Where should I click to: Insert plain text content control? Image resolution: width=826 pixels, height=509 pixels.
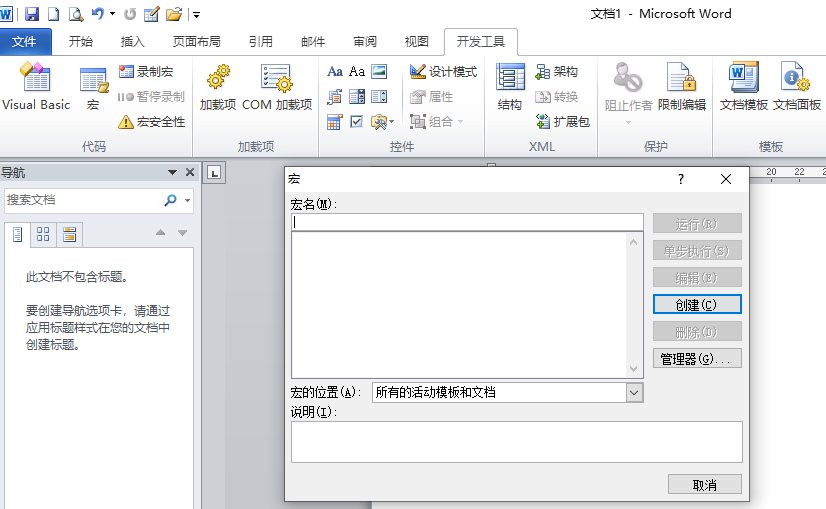tap(357, 71)
